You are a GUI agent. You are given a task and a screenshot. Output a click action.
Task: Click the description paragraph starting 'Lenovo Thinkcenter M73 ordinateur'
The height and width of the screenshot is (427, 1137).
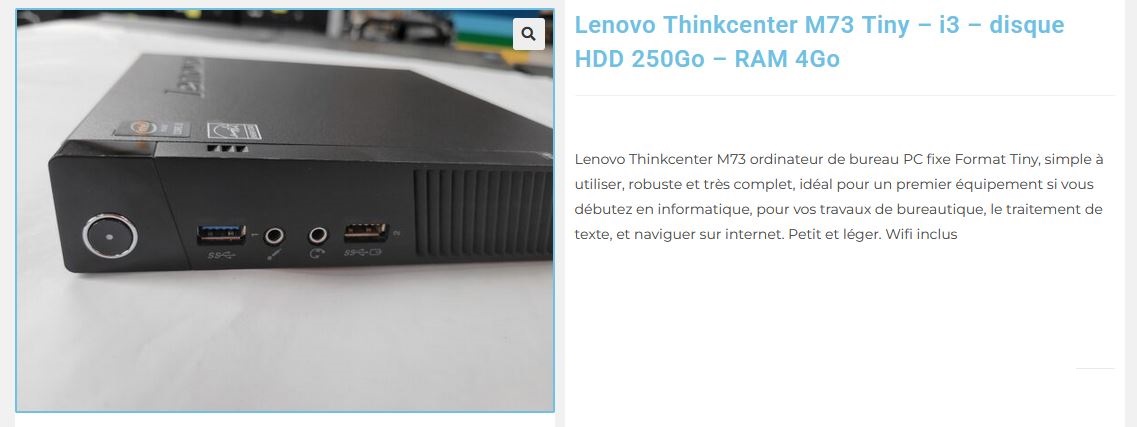click(839, 196)
